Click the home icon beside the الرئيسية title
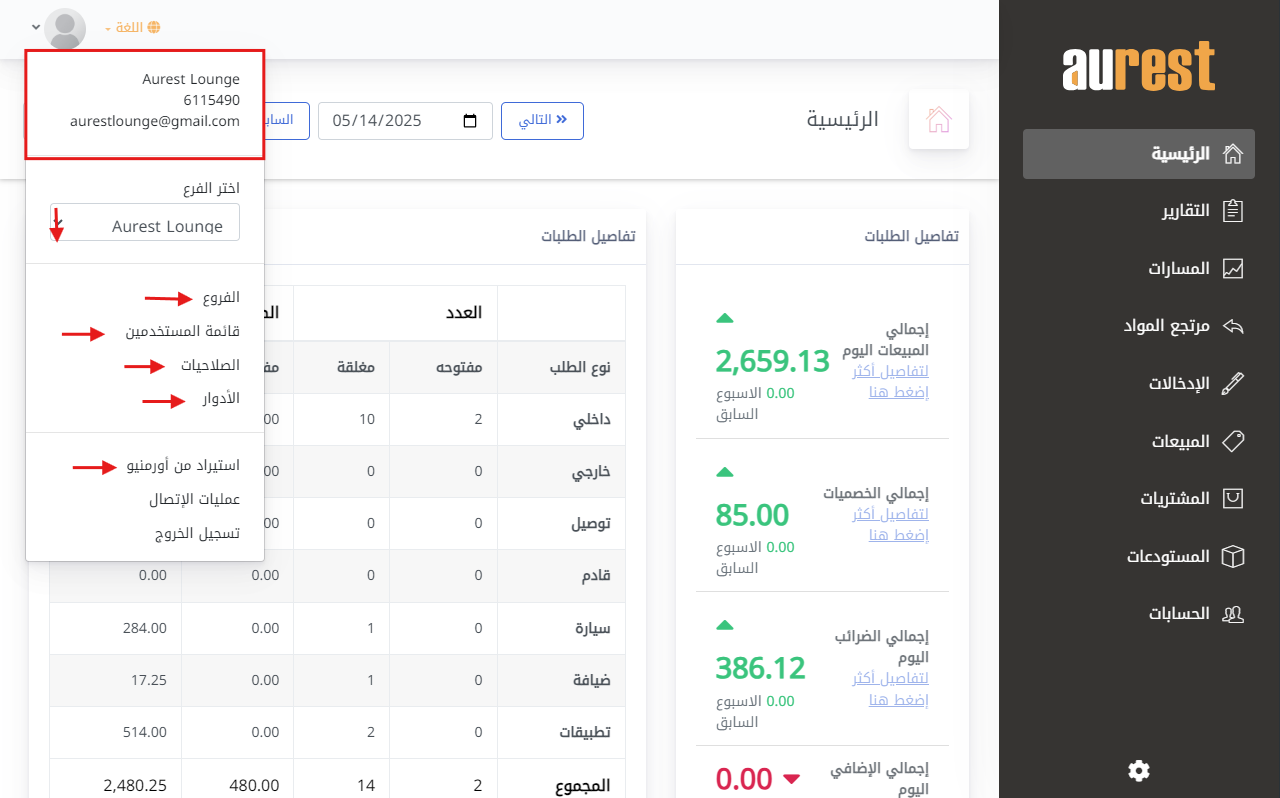 pos(938,120)
